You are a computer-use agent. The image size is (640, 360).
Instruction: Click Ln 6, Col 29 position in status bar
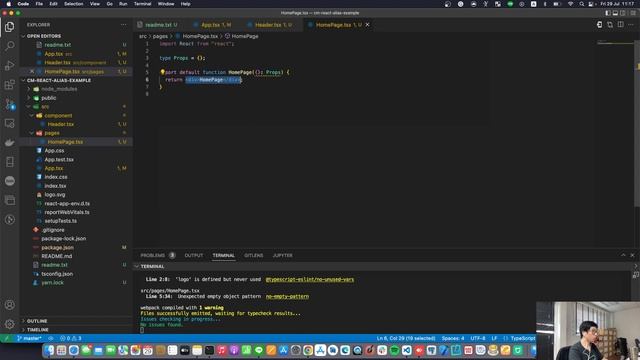click(x=406, y=338)
